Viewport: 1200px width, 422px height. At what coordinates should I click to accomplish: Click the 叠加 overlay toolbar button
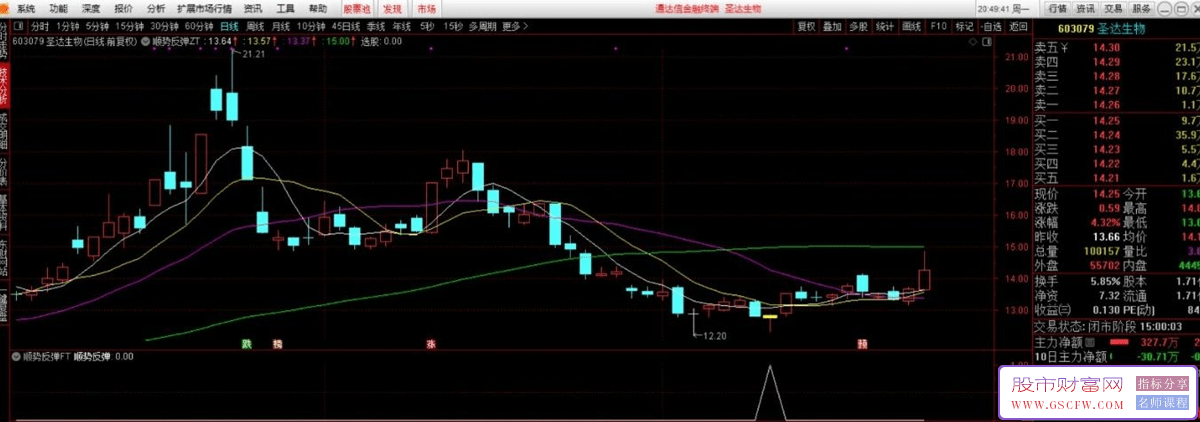point(832,25)
